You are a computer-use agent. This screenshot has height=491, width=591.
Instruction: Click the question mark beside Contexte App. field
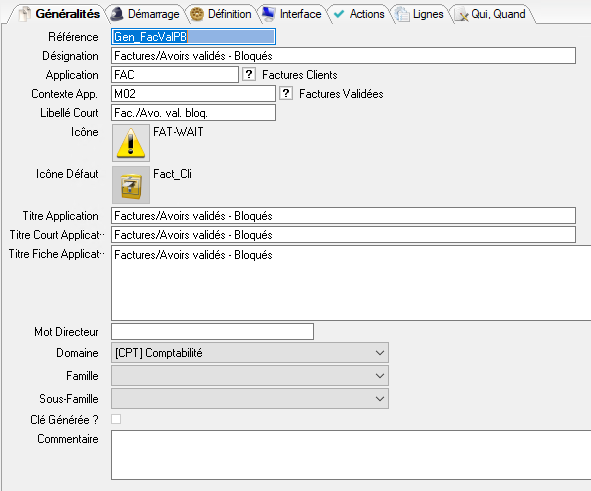pos(286,93)
